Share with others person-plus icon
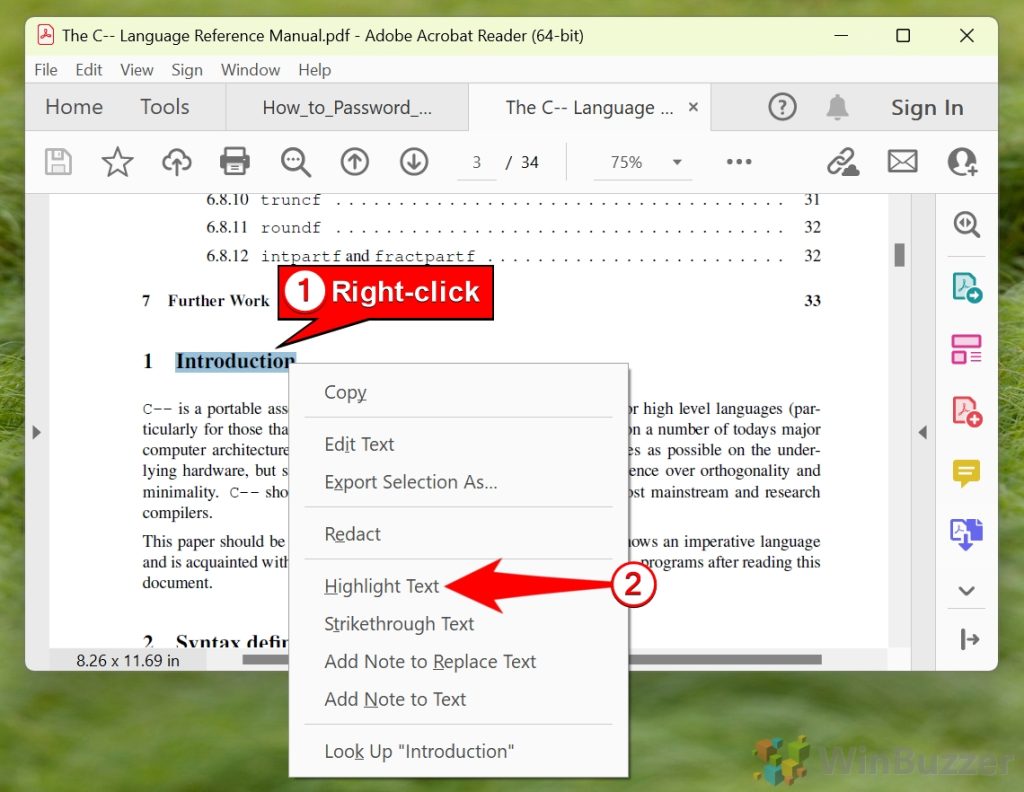Screen dimensions: 1024x792 (x=963, y=161)
